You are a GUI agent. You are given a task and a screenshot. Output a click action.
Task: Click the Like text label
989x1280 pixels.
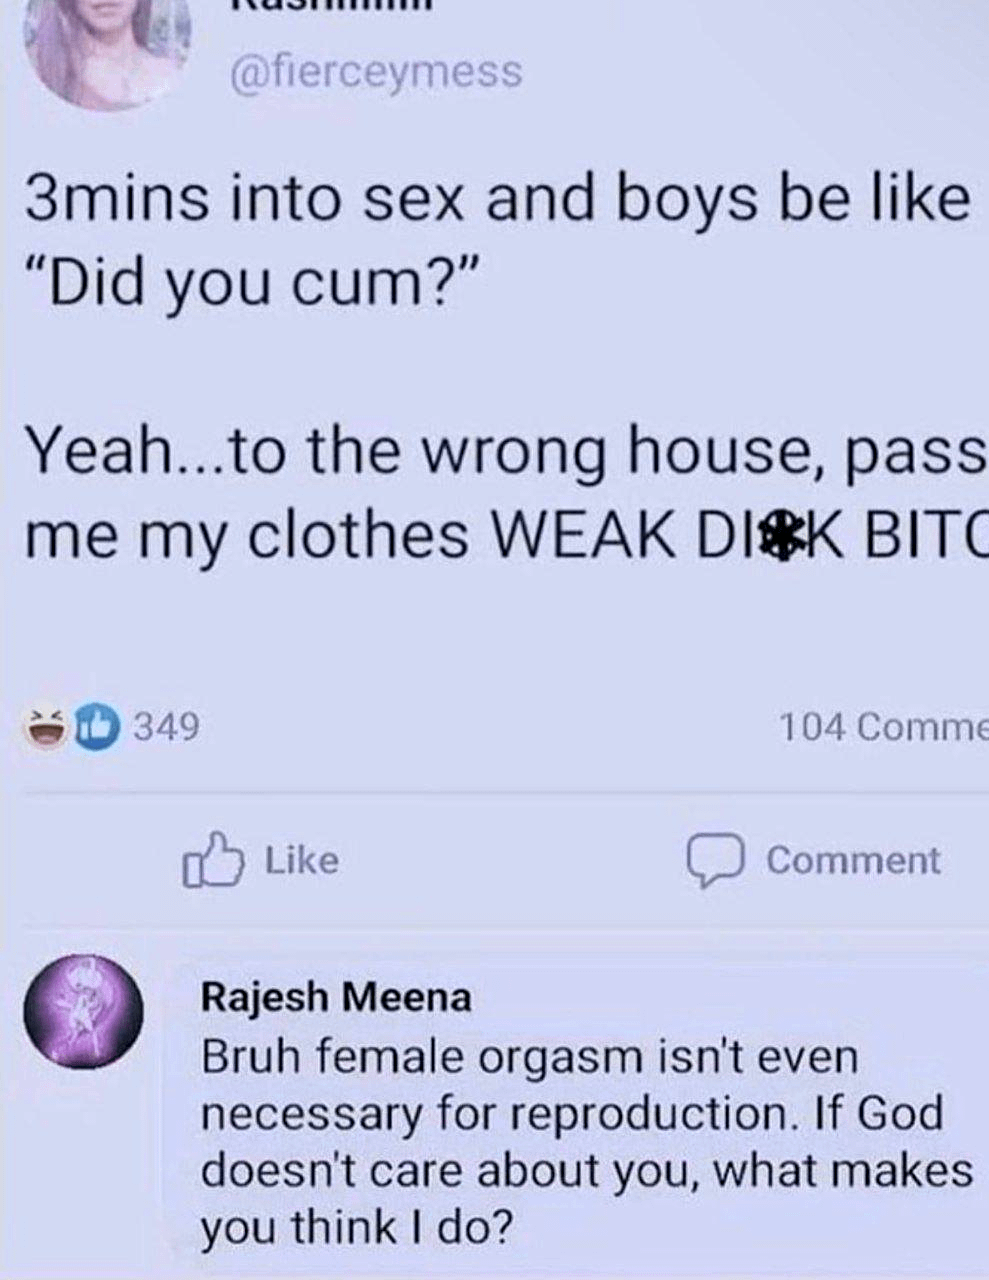point(301,860)
